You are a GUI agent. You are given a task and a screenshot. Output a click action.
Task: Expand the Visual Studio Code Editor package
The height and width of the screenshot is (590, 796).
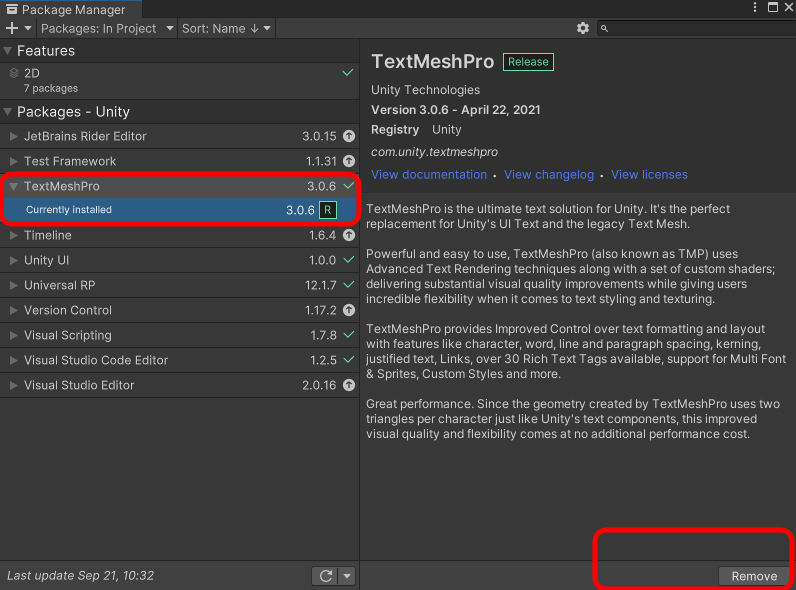click(14, 360)
